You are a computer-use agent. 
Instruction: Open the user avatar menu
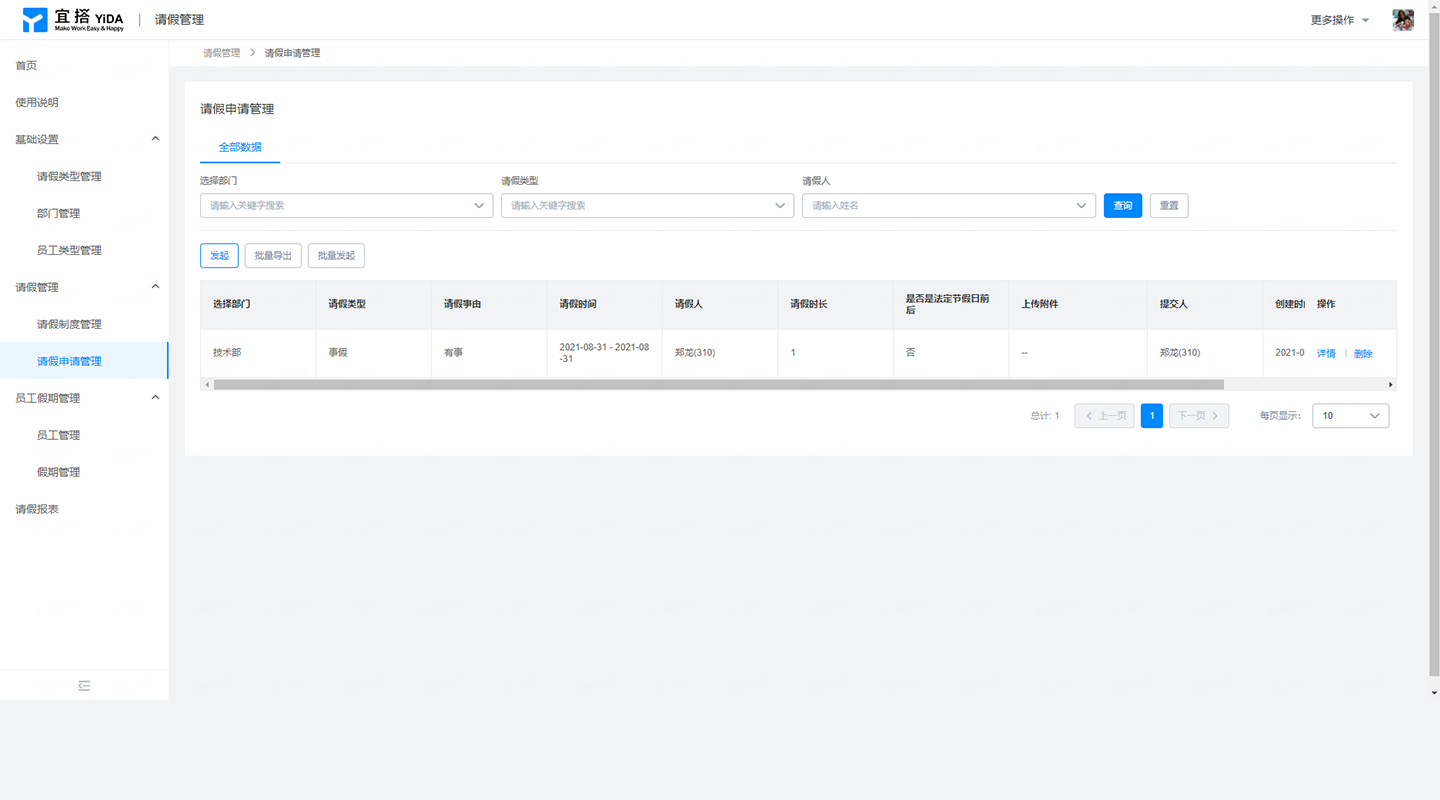click(x=1403, y=20)
